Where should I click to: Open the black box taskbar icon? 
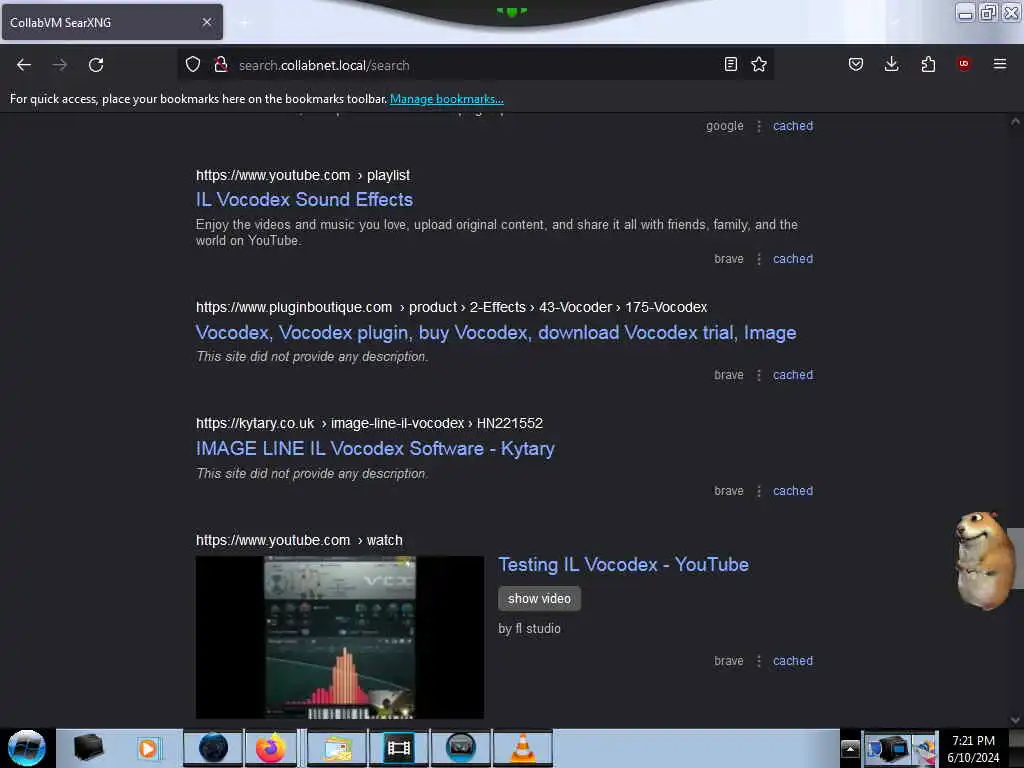pos(88,748)
